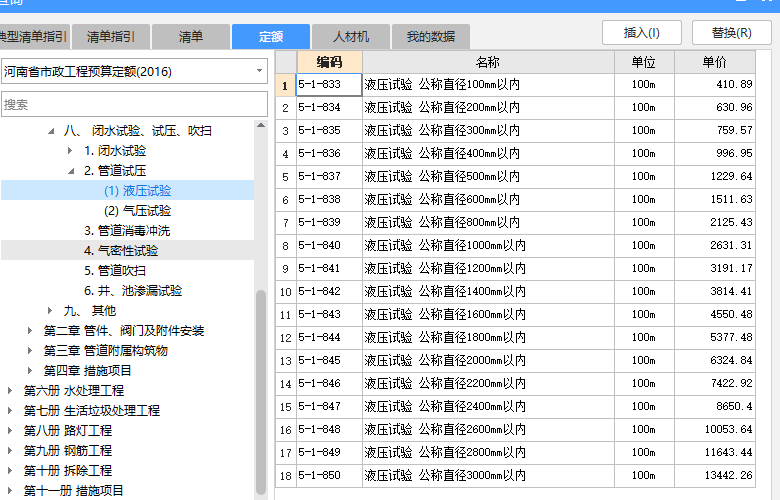Open the 典型清单指引 tab
Viewport: 780px width, 500px height.
tap(34, 37)
